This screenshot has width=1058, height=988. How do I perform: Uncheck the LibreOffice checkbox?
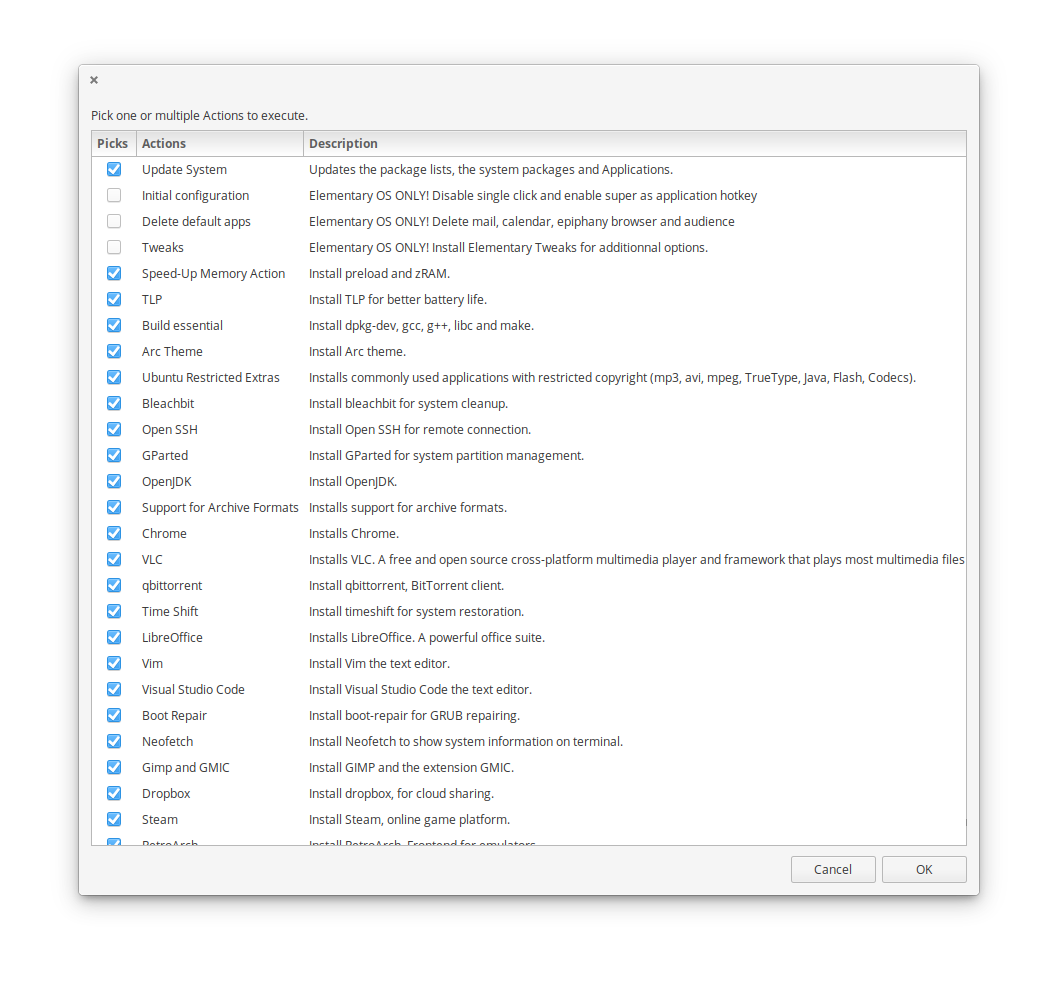click(x=114, y=637)
